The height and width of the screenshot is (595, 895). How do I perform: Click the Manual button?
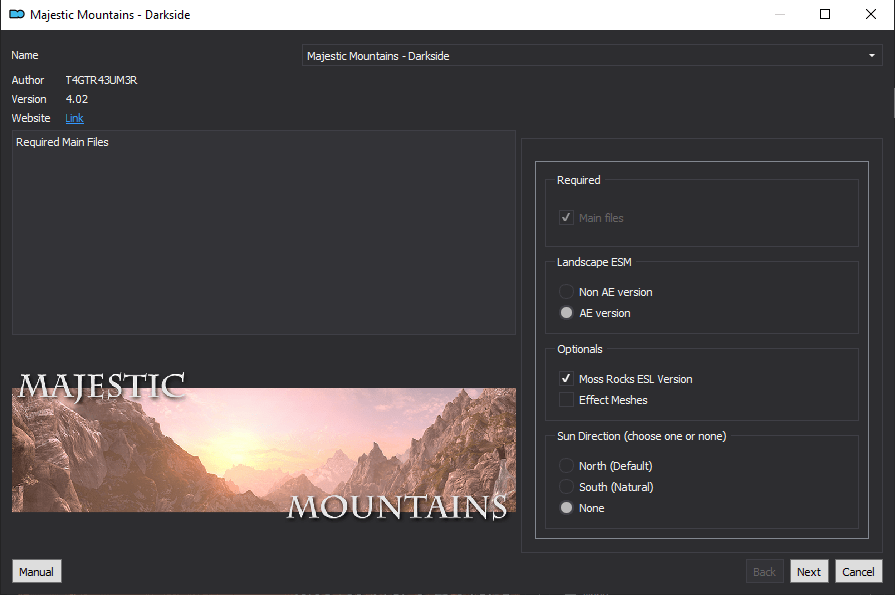[37, 572]
